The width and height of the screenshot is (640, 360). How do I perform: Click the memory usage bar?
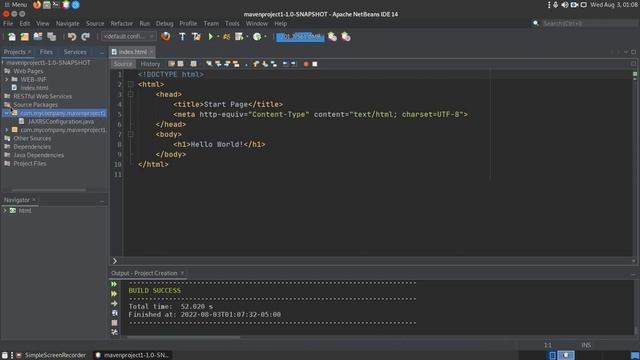[300, 37]
